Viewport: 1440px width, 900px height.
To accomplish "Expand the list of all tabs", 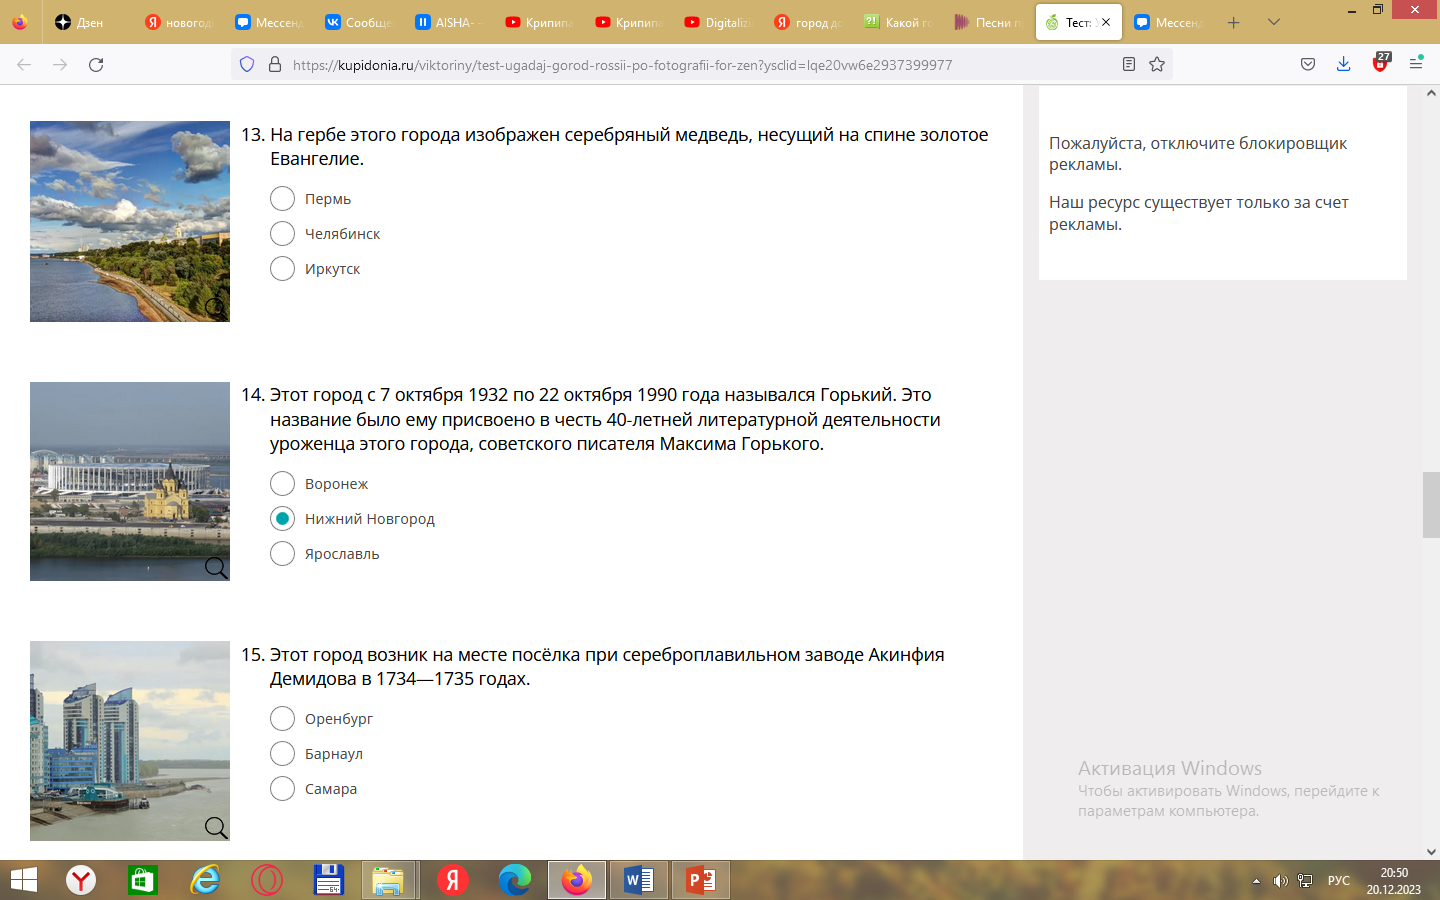I will click(1273, 22).
